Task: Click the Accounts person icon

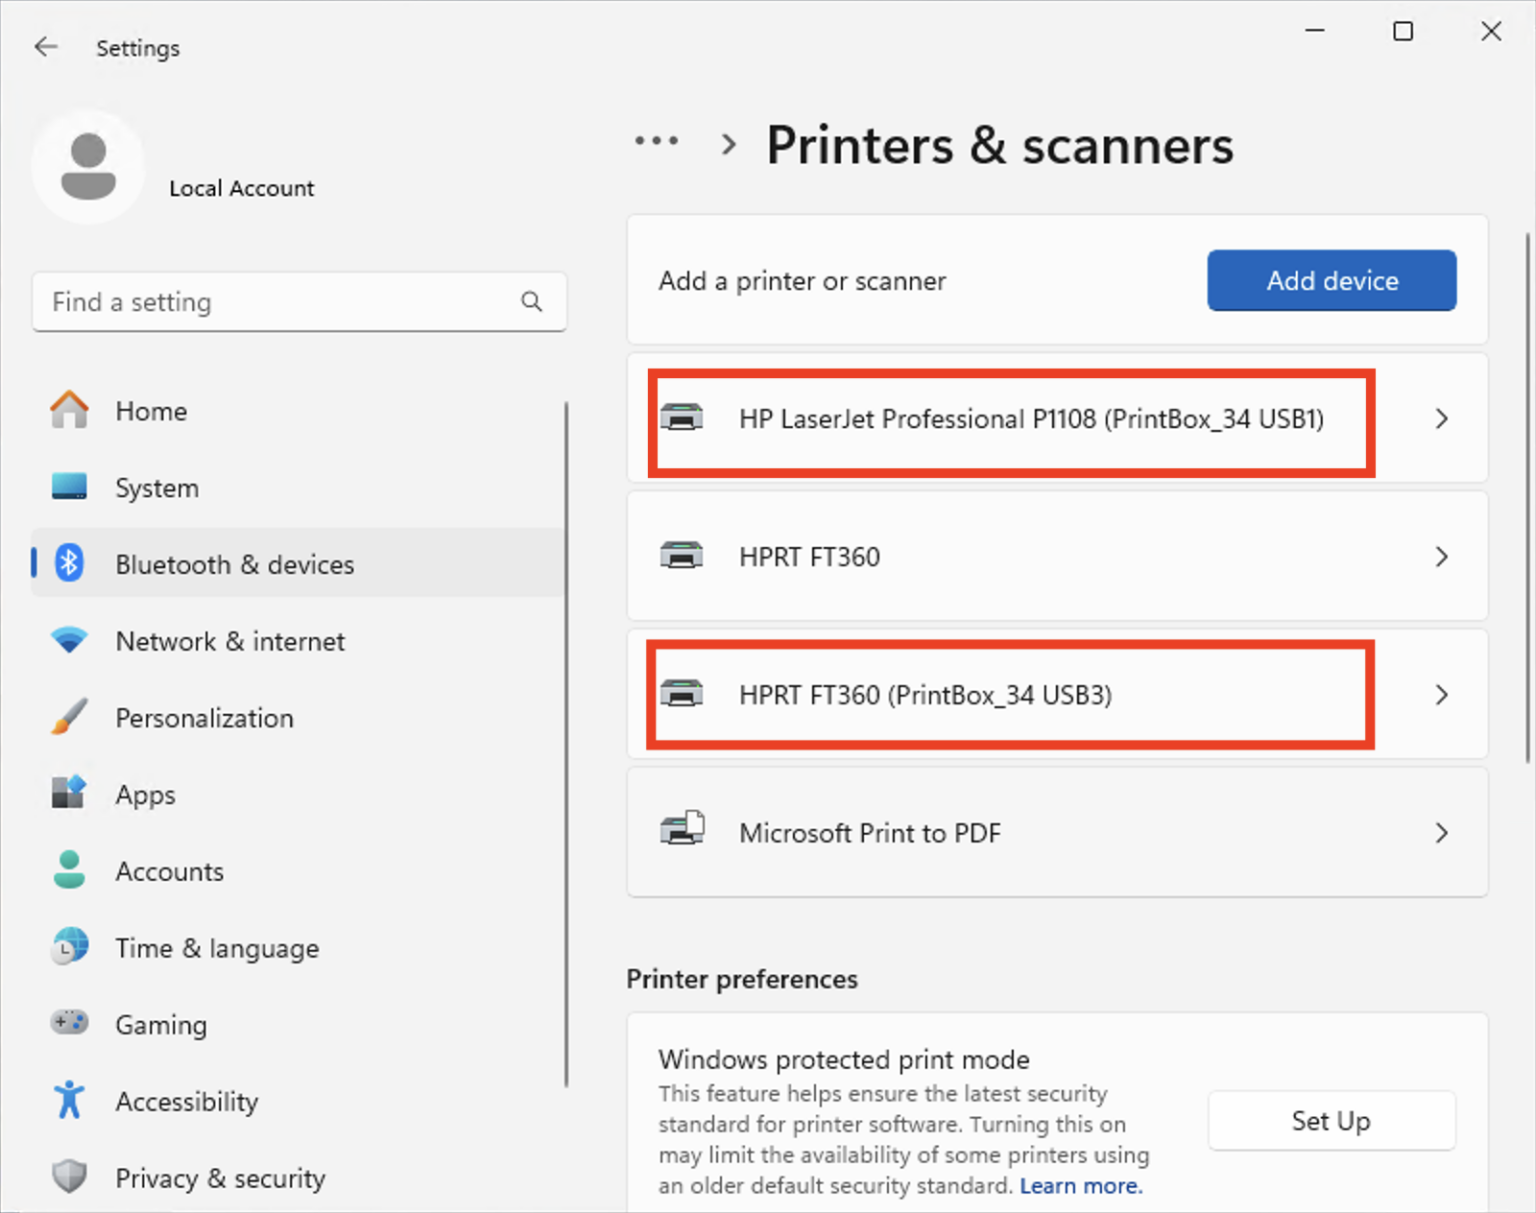Action: click(x=68, y=871)
